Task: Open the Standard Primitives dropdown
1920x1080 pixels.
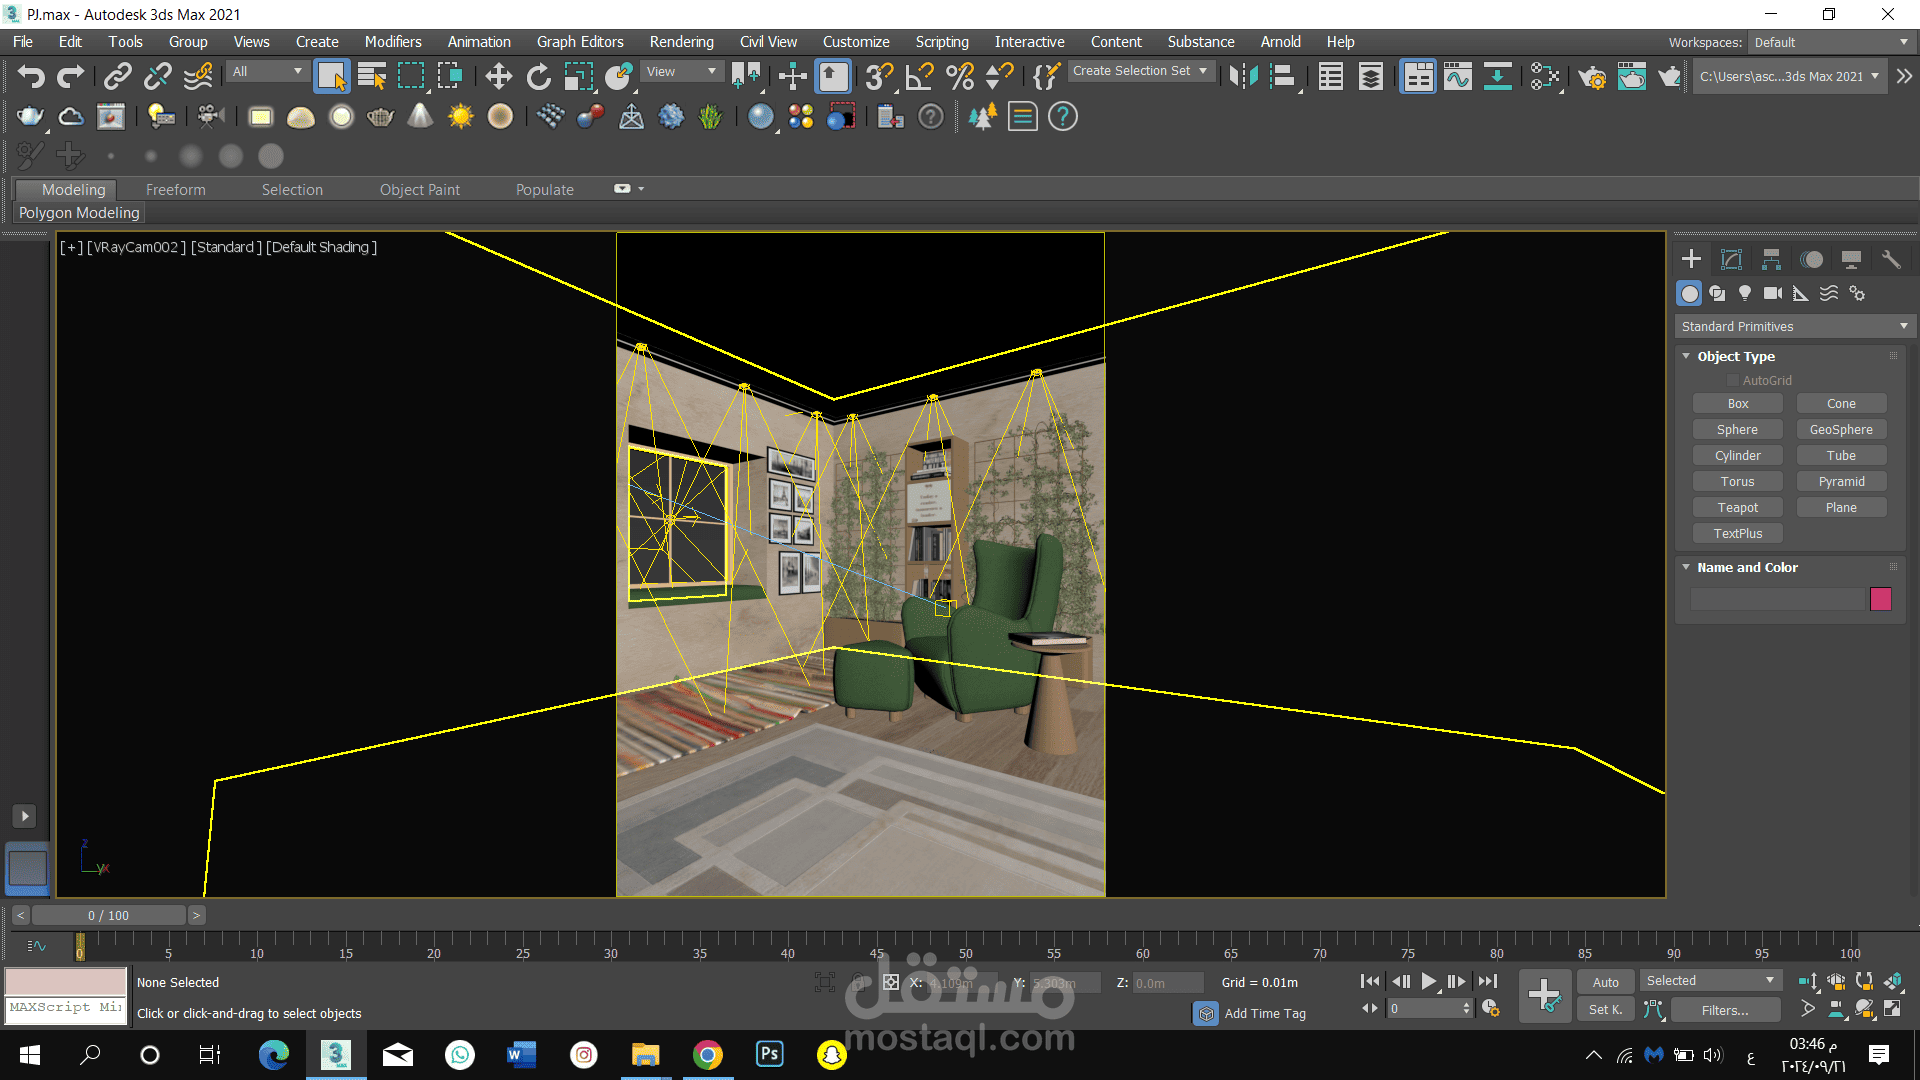Action: 1794,327
